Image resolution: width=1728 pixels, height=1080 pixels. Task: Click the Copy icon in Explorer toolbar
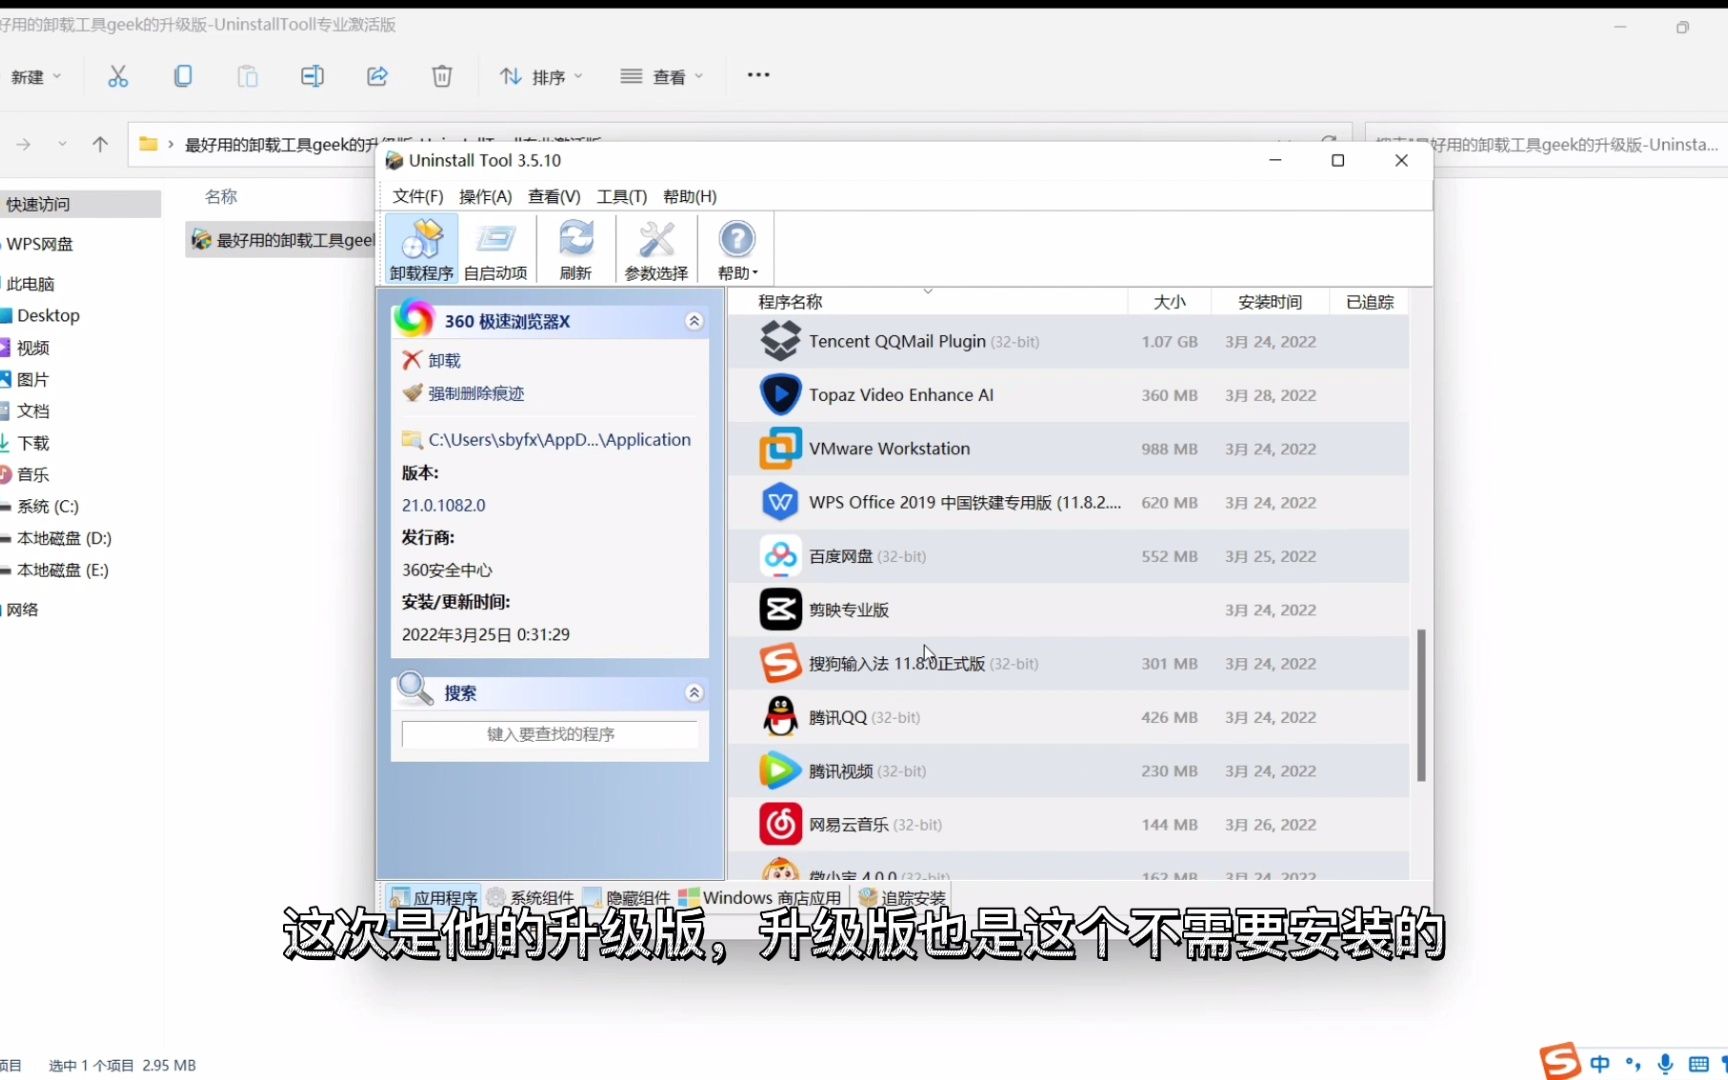click(x=183, y=76)
